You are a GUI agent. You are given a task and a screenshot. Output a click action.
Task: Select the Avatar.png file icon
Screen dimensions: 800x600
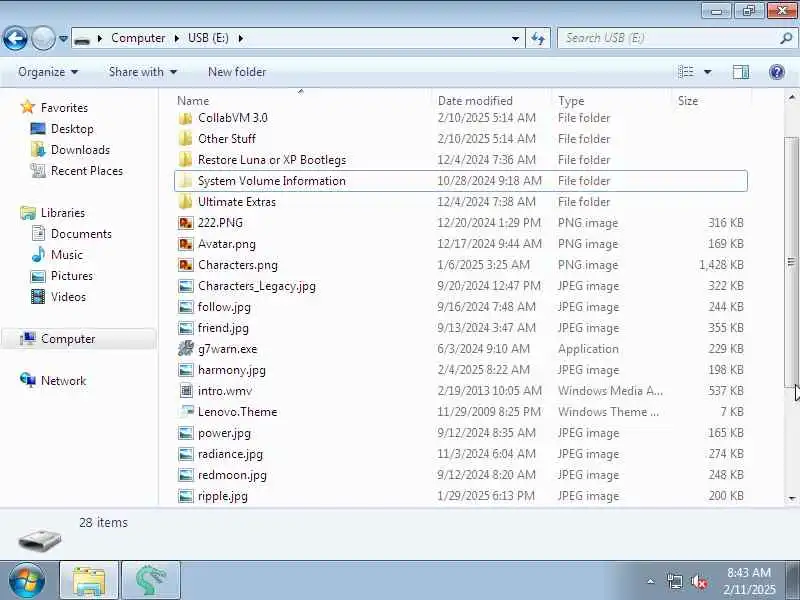click(x=186, y=244)
